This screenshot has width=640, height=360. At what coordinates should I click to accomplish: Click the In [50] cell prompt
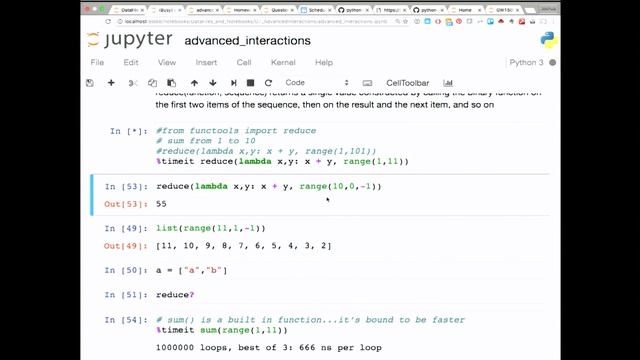[x=126, y=270]
